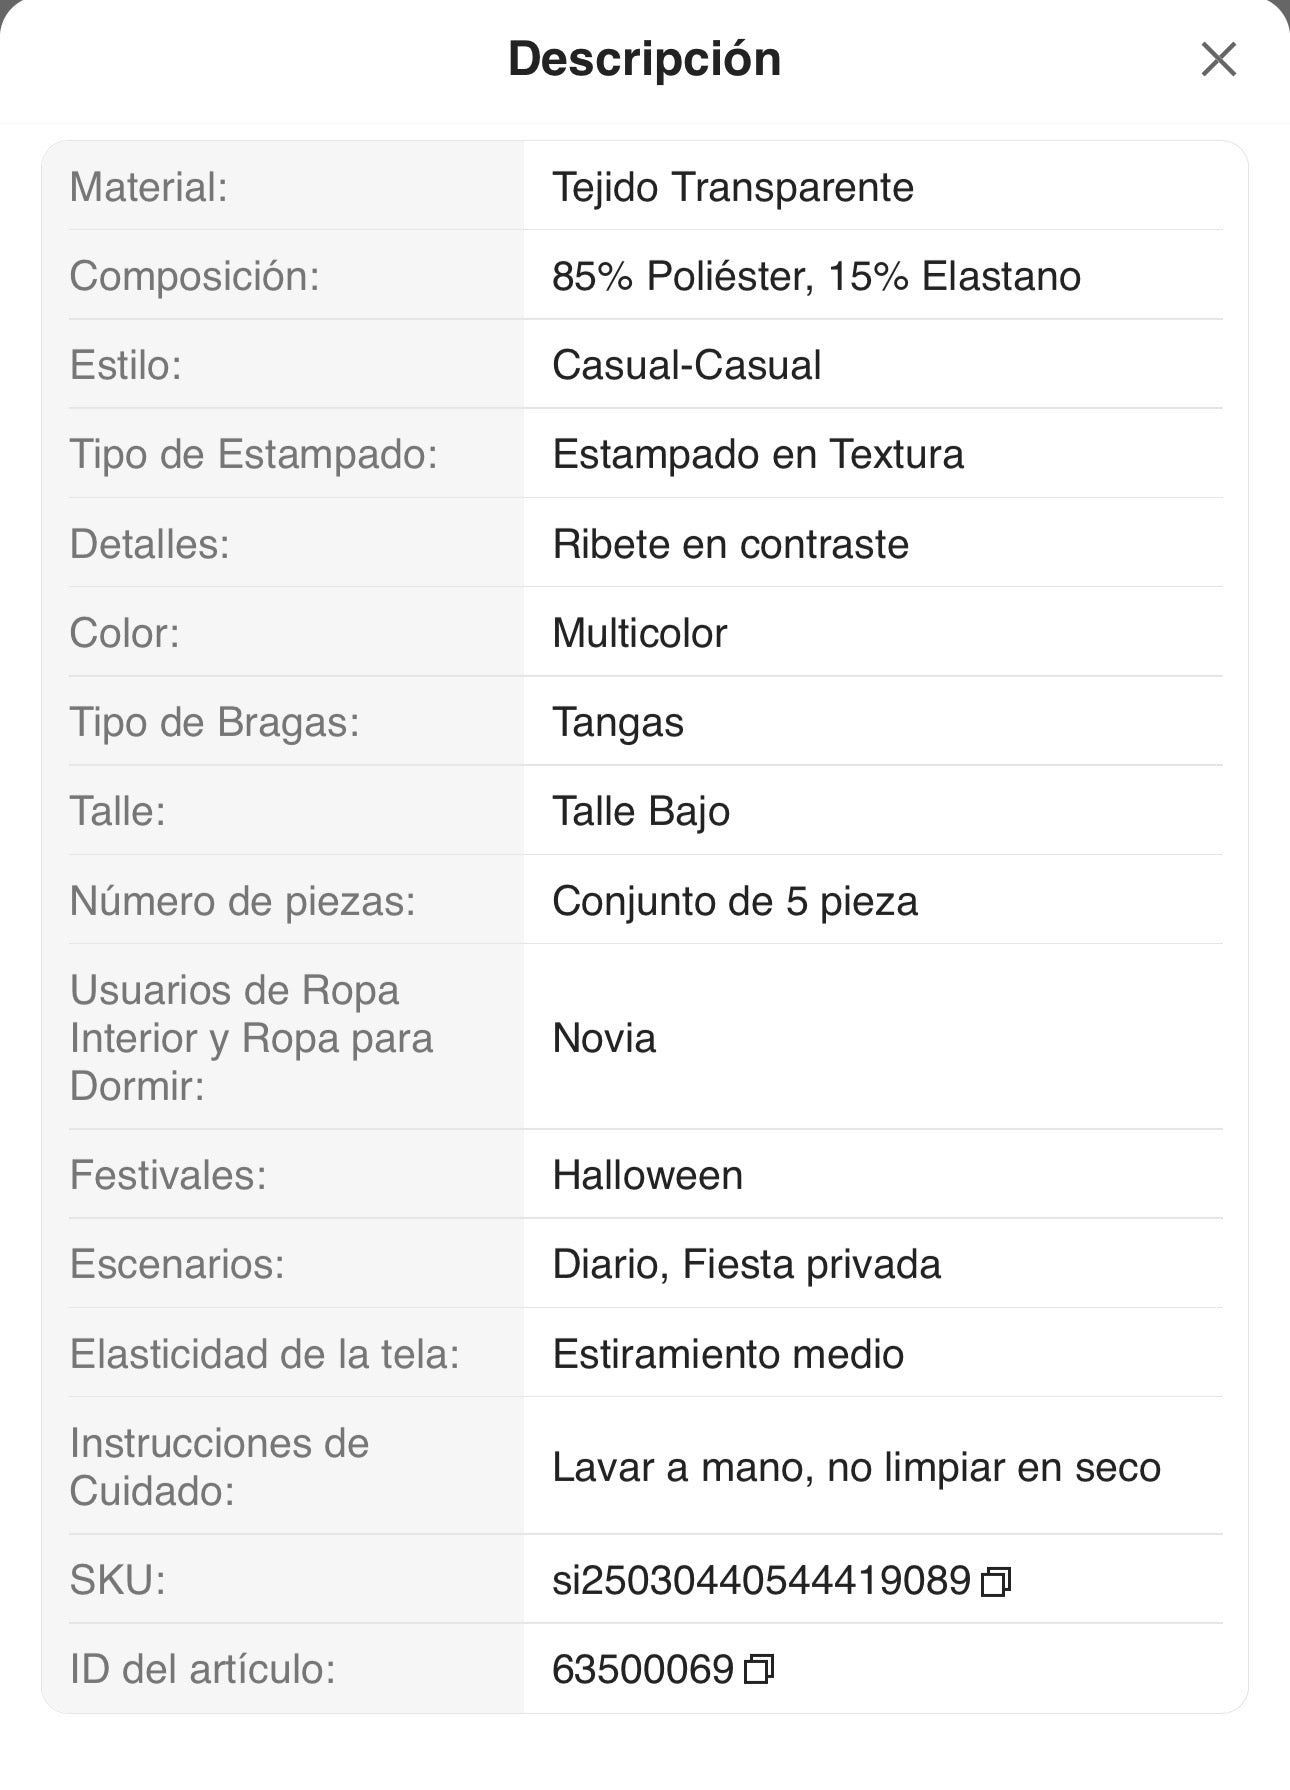This screenshot has height=1790, width=1290.
Task: Tap the Multicolor color value
Action: [639, 634]
